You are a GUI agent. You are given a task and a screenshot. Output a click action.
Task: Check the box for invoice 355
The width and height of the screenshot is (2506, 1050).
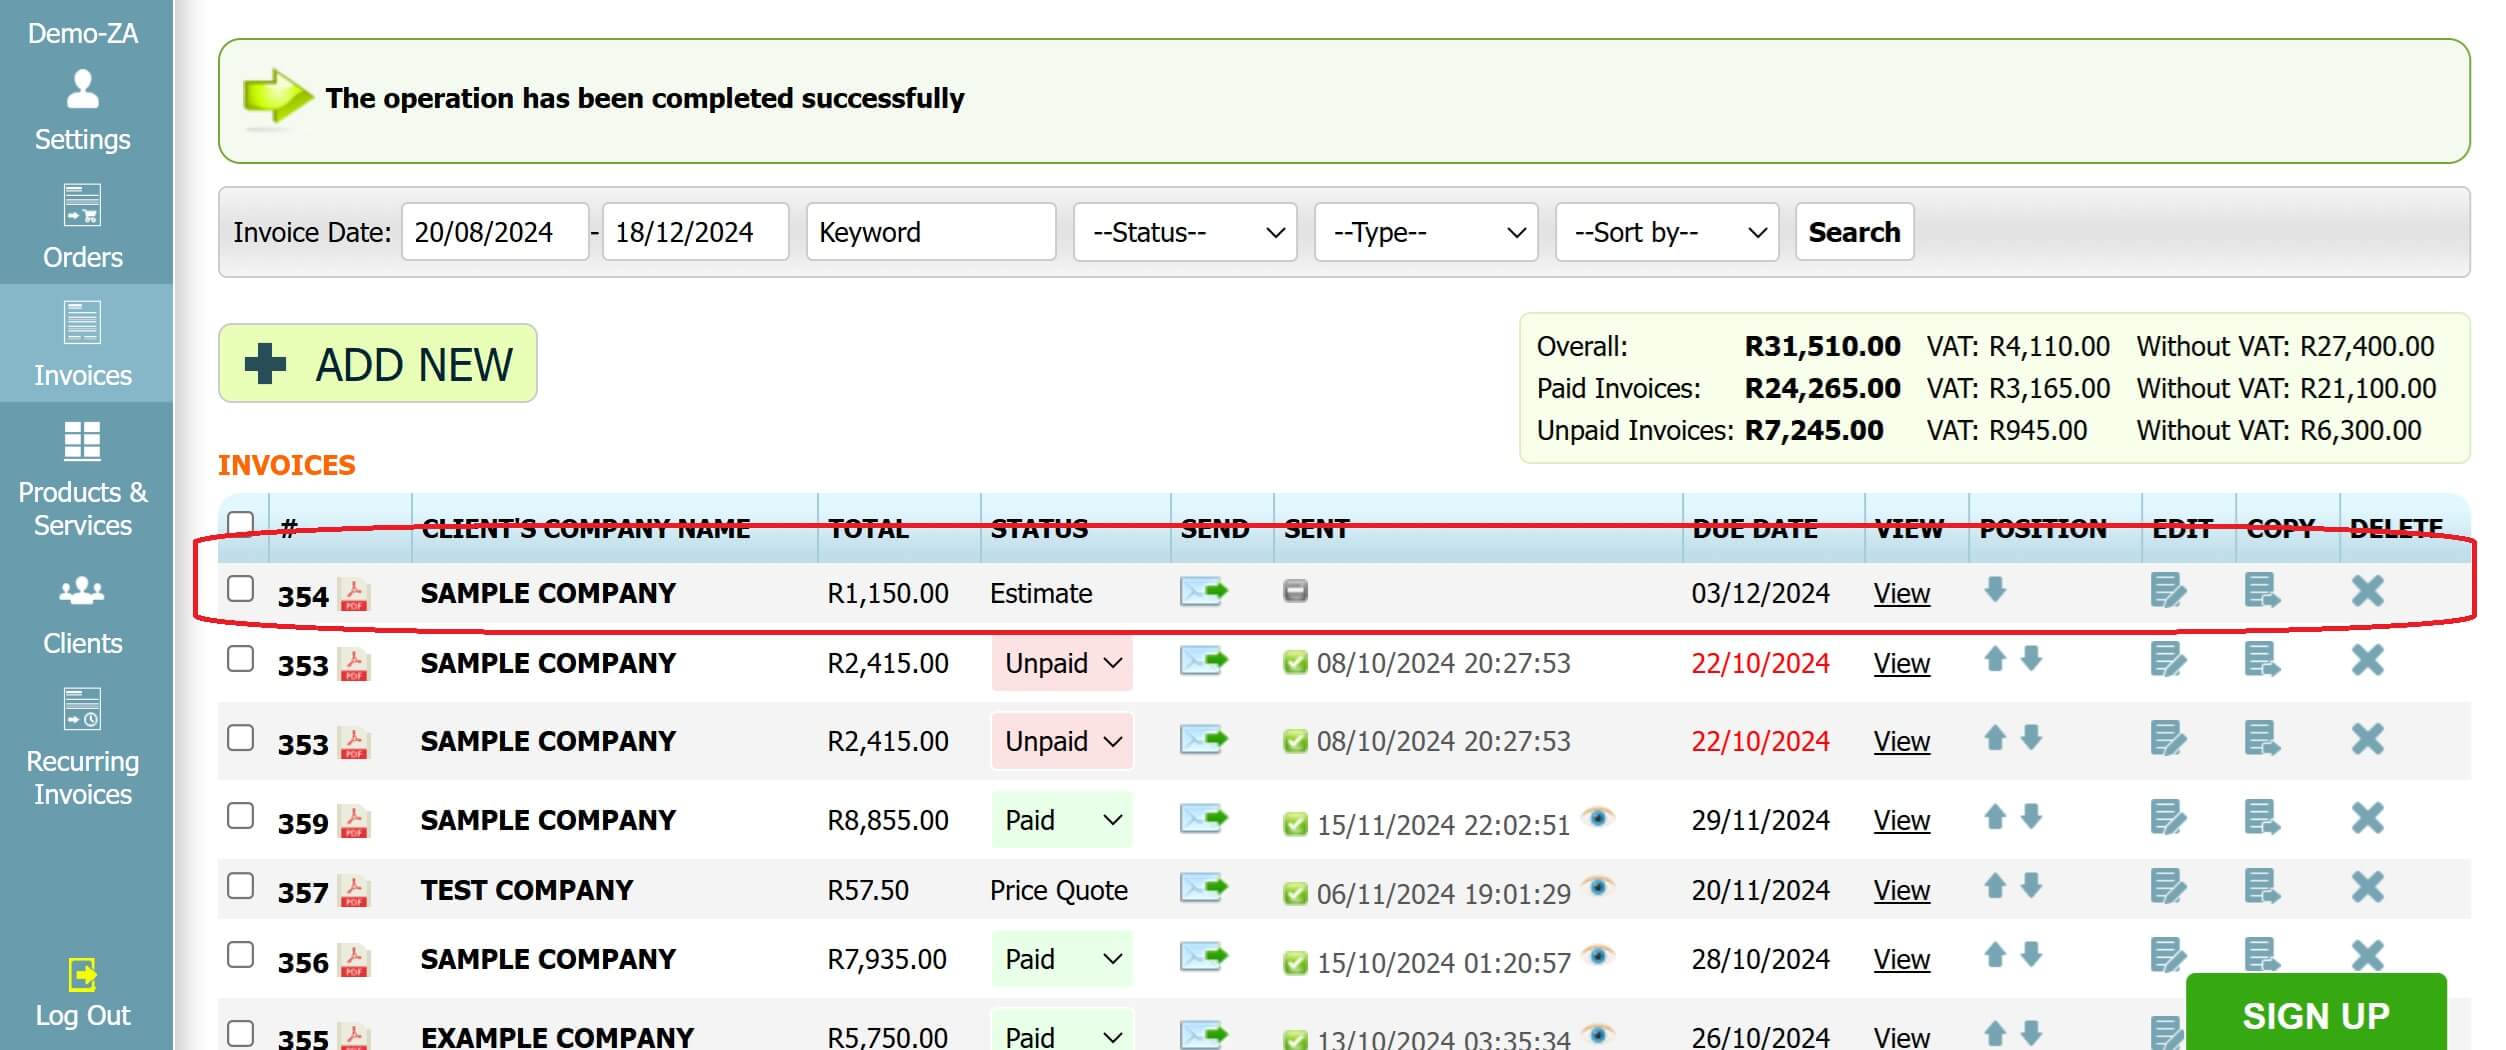pyautogui.click(x=240, y=1033)
